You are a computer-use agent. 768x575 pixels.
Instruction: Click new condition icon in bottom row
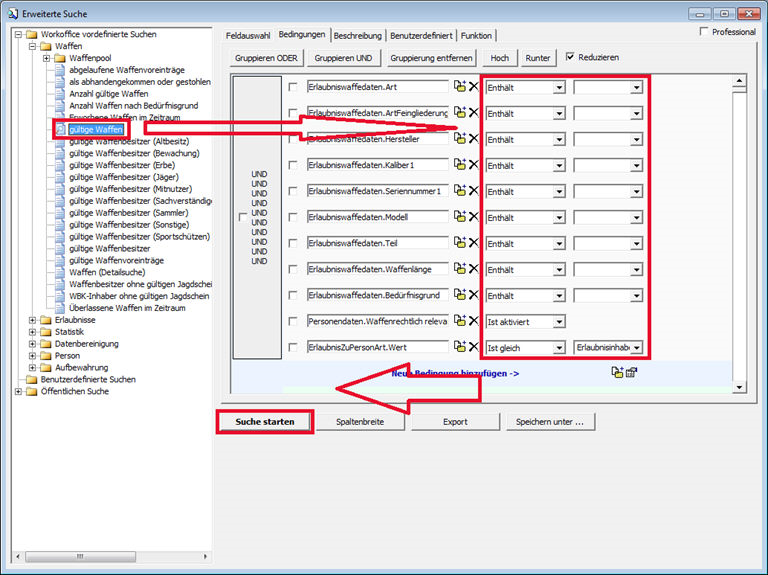[x=617, y=372]
